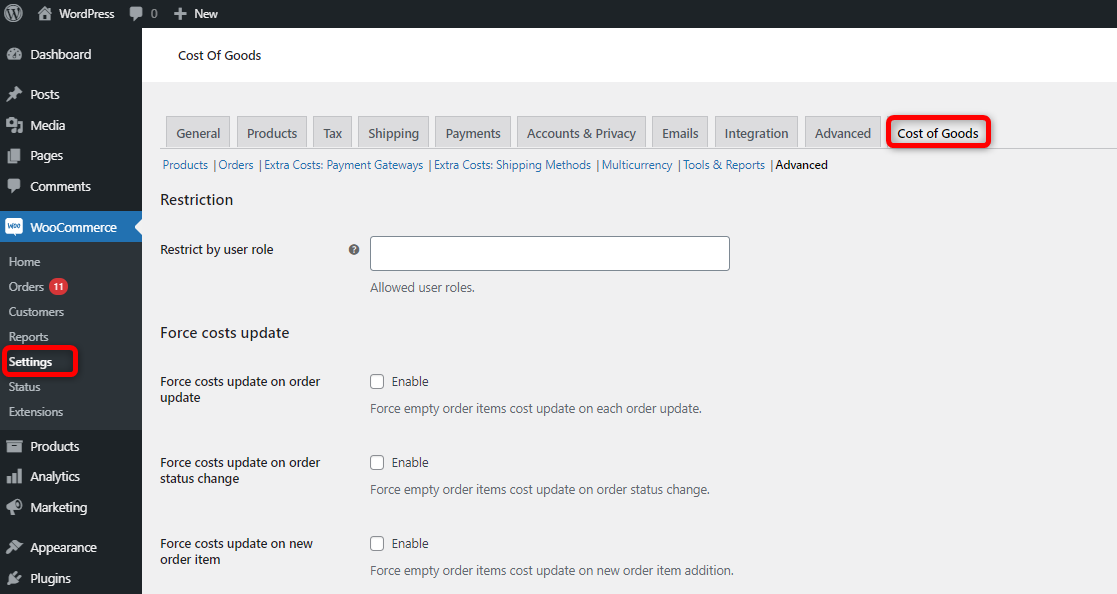Open the Tools & Reports link
The height and width of the screenshot is (594, 1117).
coord(723,164)
